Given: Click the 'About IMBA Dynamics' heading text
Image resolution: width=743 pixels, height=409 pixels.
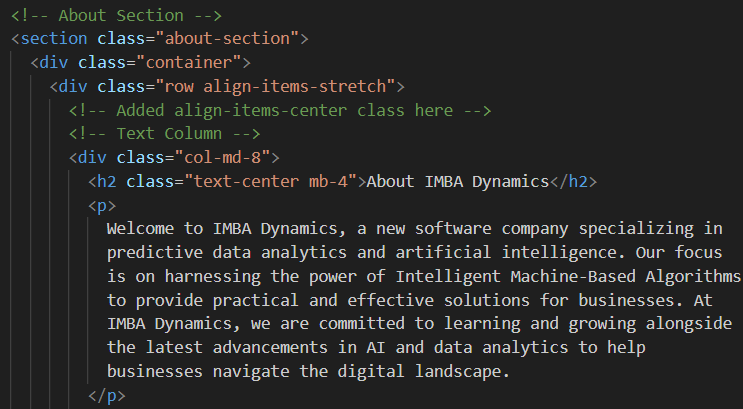Looking at the screenshot, I should coord(458,182).
